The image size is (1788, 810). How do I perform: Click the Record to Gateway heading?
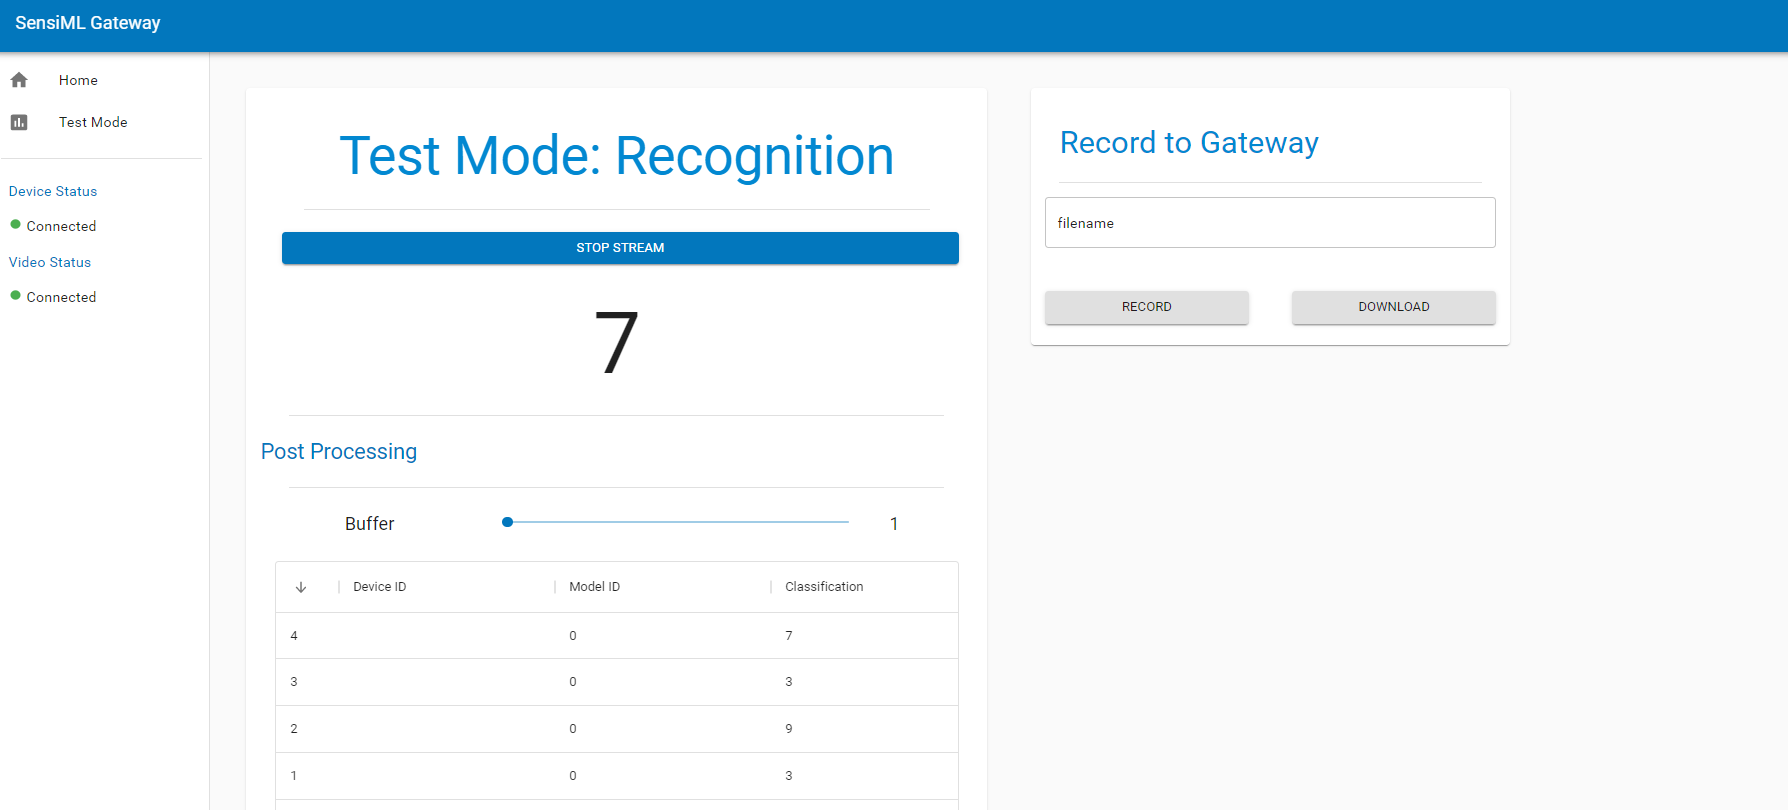pos(1189,143)
